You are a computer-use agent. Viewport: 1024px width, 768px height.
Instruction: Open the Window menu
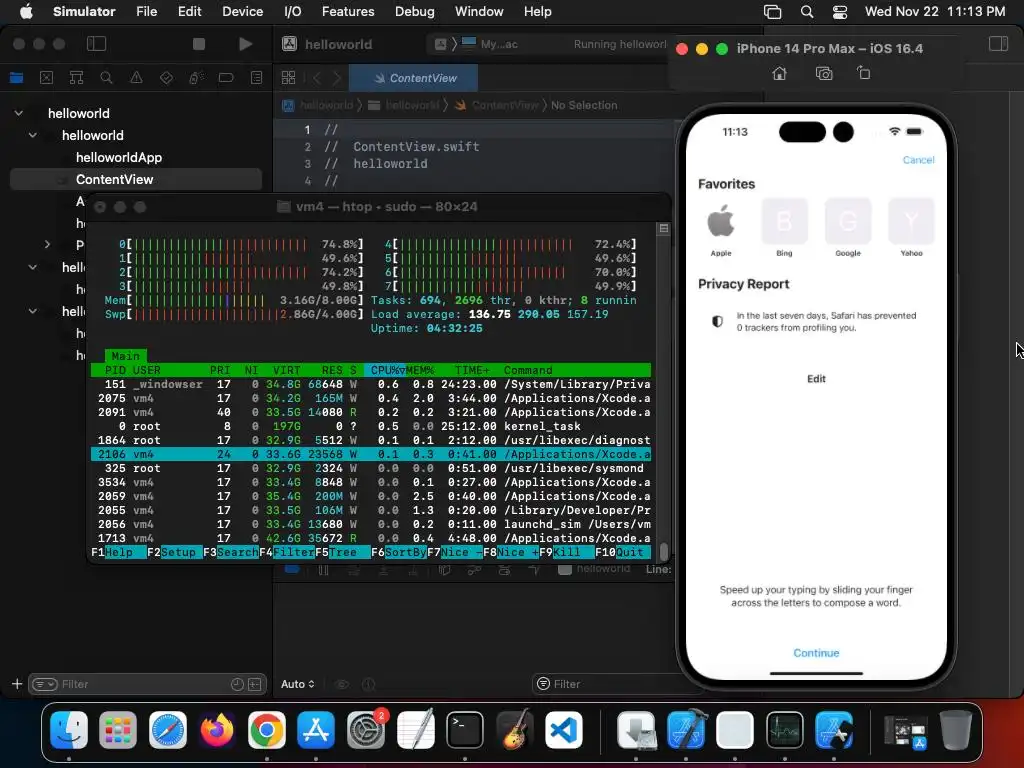point(479,11)
